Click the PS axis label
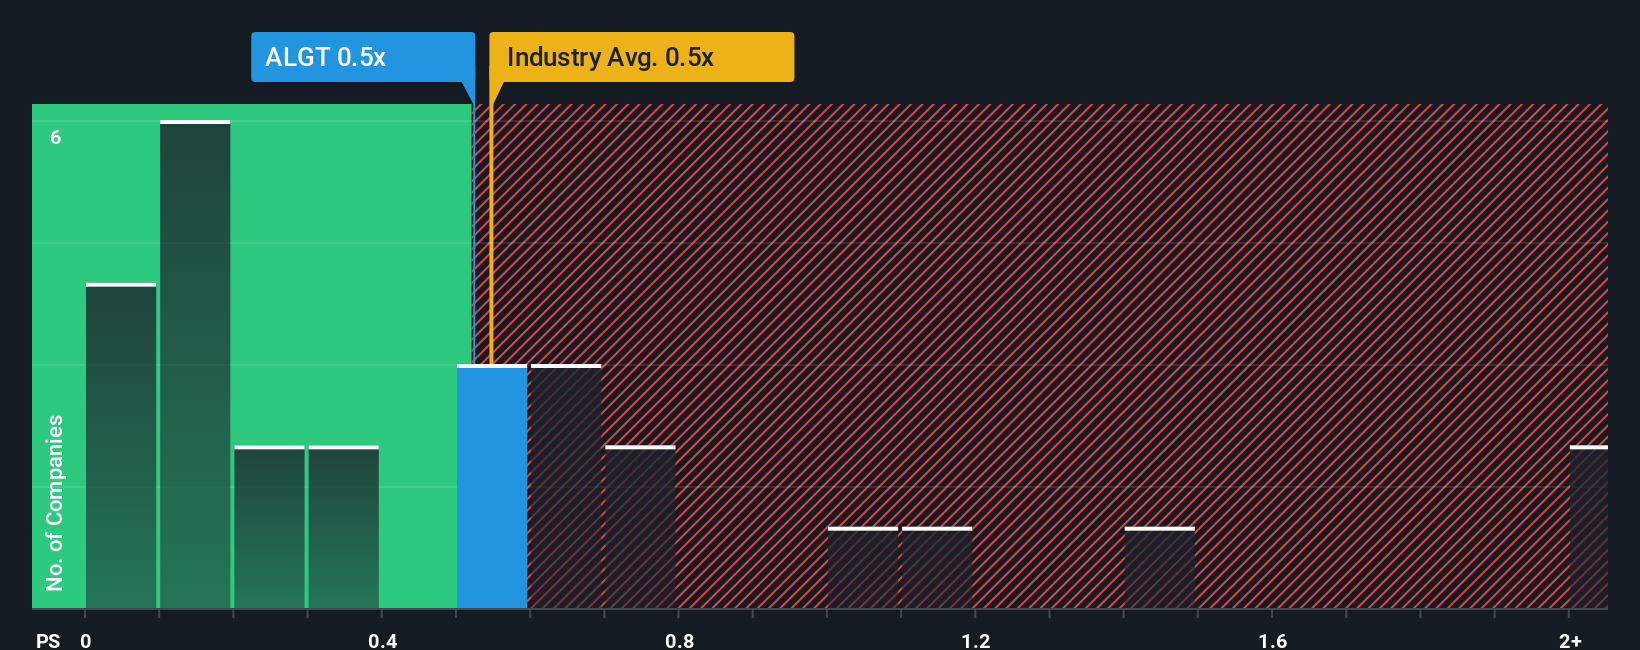Screen dimensions: 1640x650 click(x=48, y=640)
